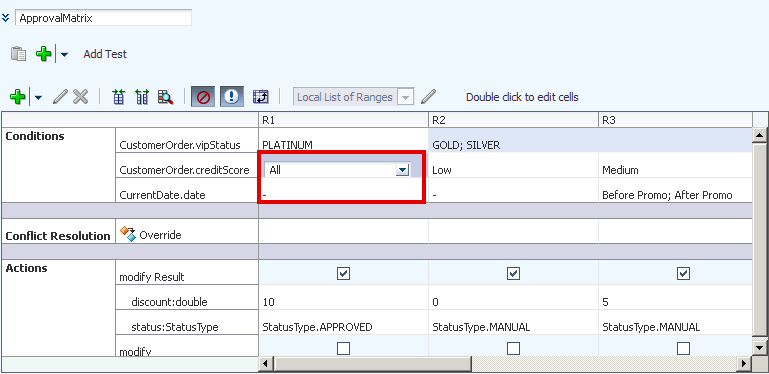
Task: Click table icon with green horizontal arrow
Action: pos(142,97)
